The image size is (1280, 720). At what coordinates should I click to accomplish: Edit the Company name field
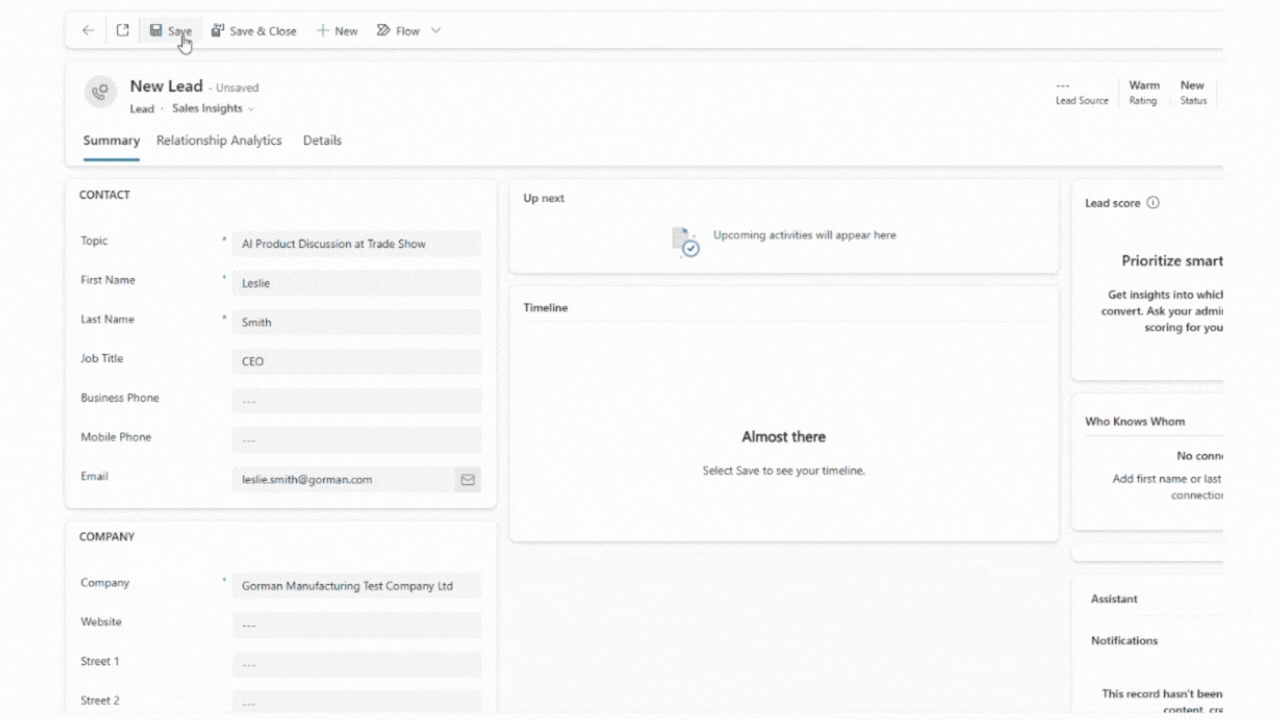357,586
